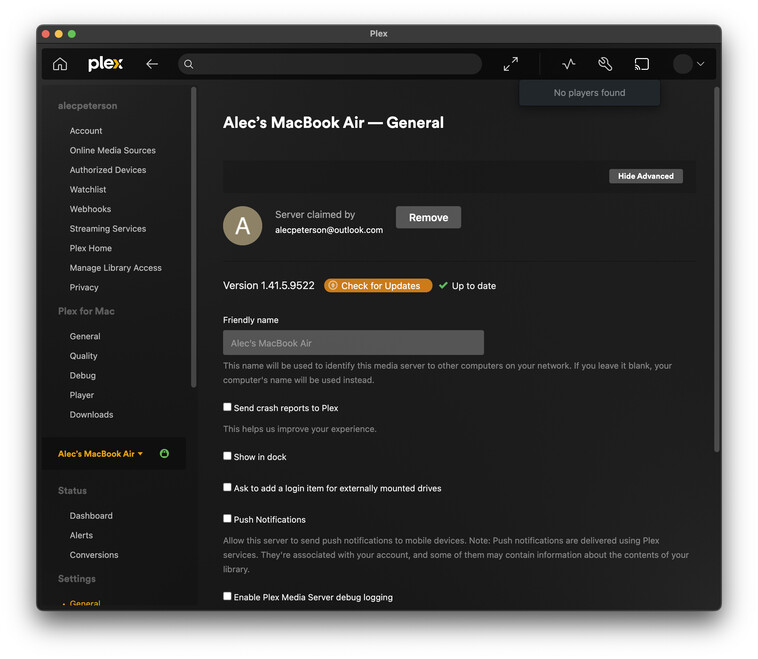Click the Cast player icon

point(641,64)
